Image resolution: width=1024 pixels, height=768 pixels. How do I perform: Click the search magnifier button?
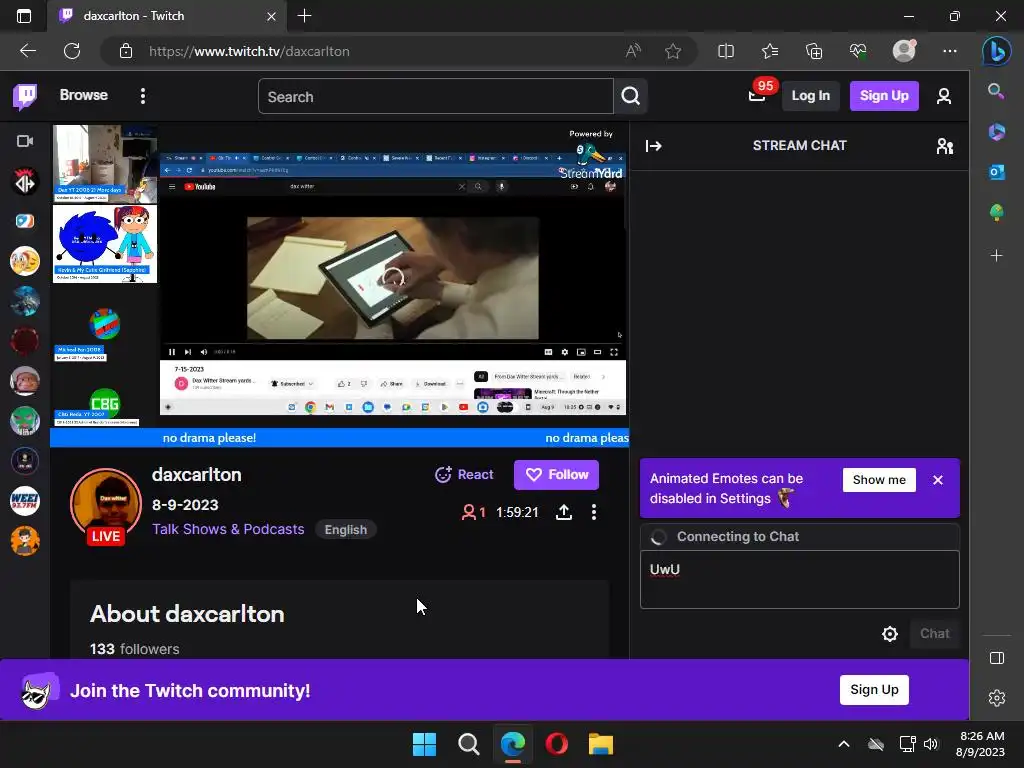630,97
